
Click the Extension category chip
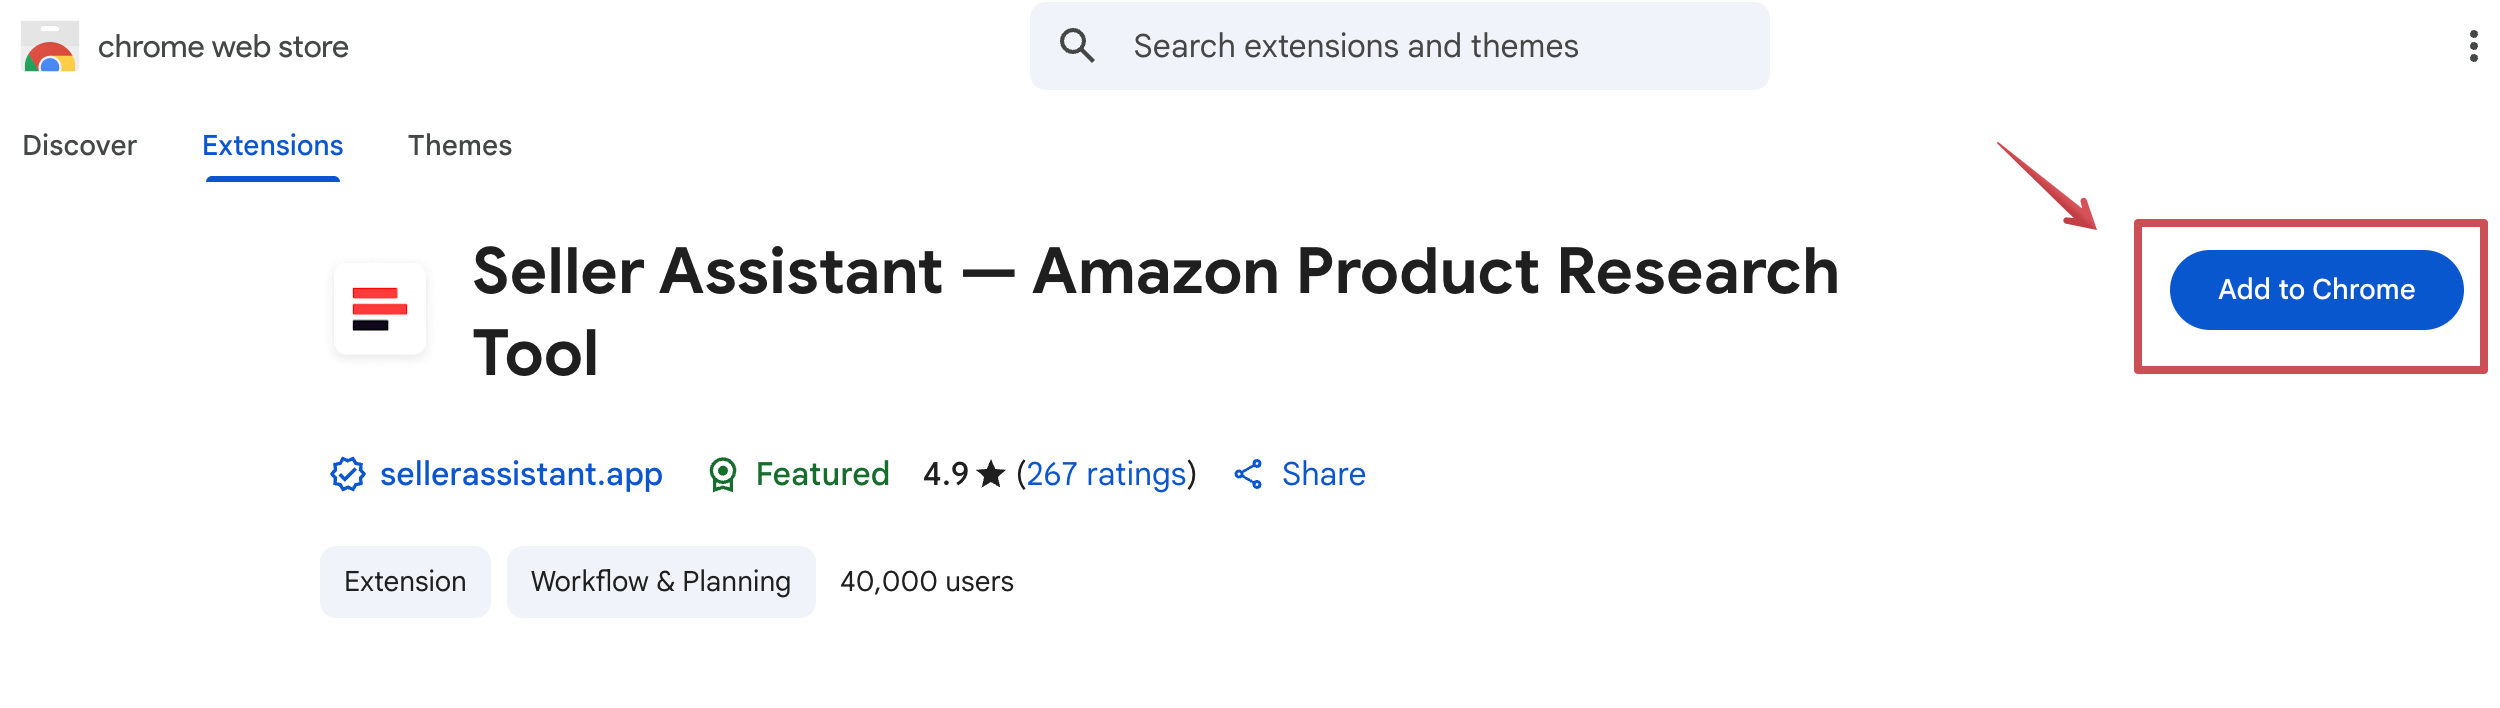pyautogui.click(x=405, y=582)
